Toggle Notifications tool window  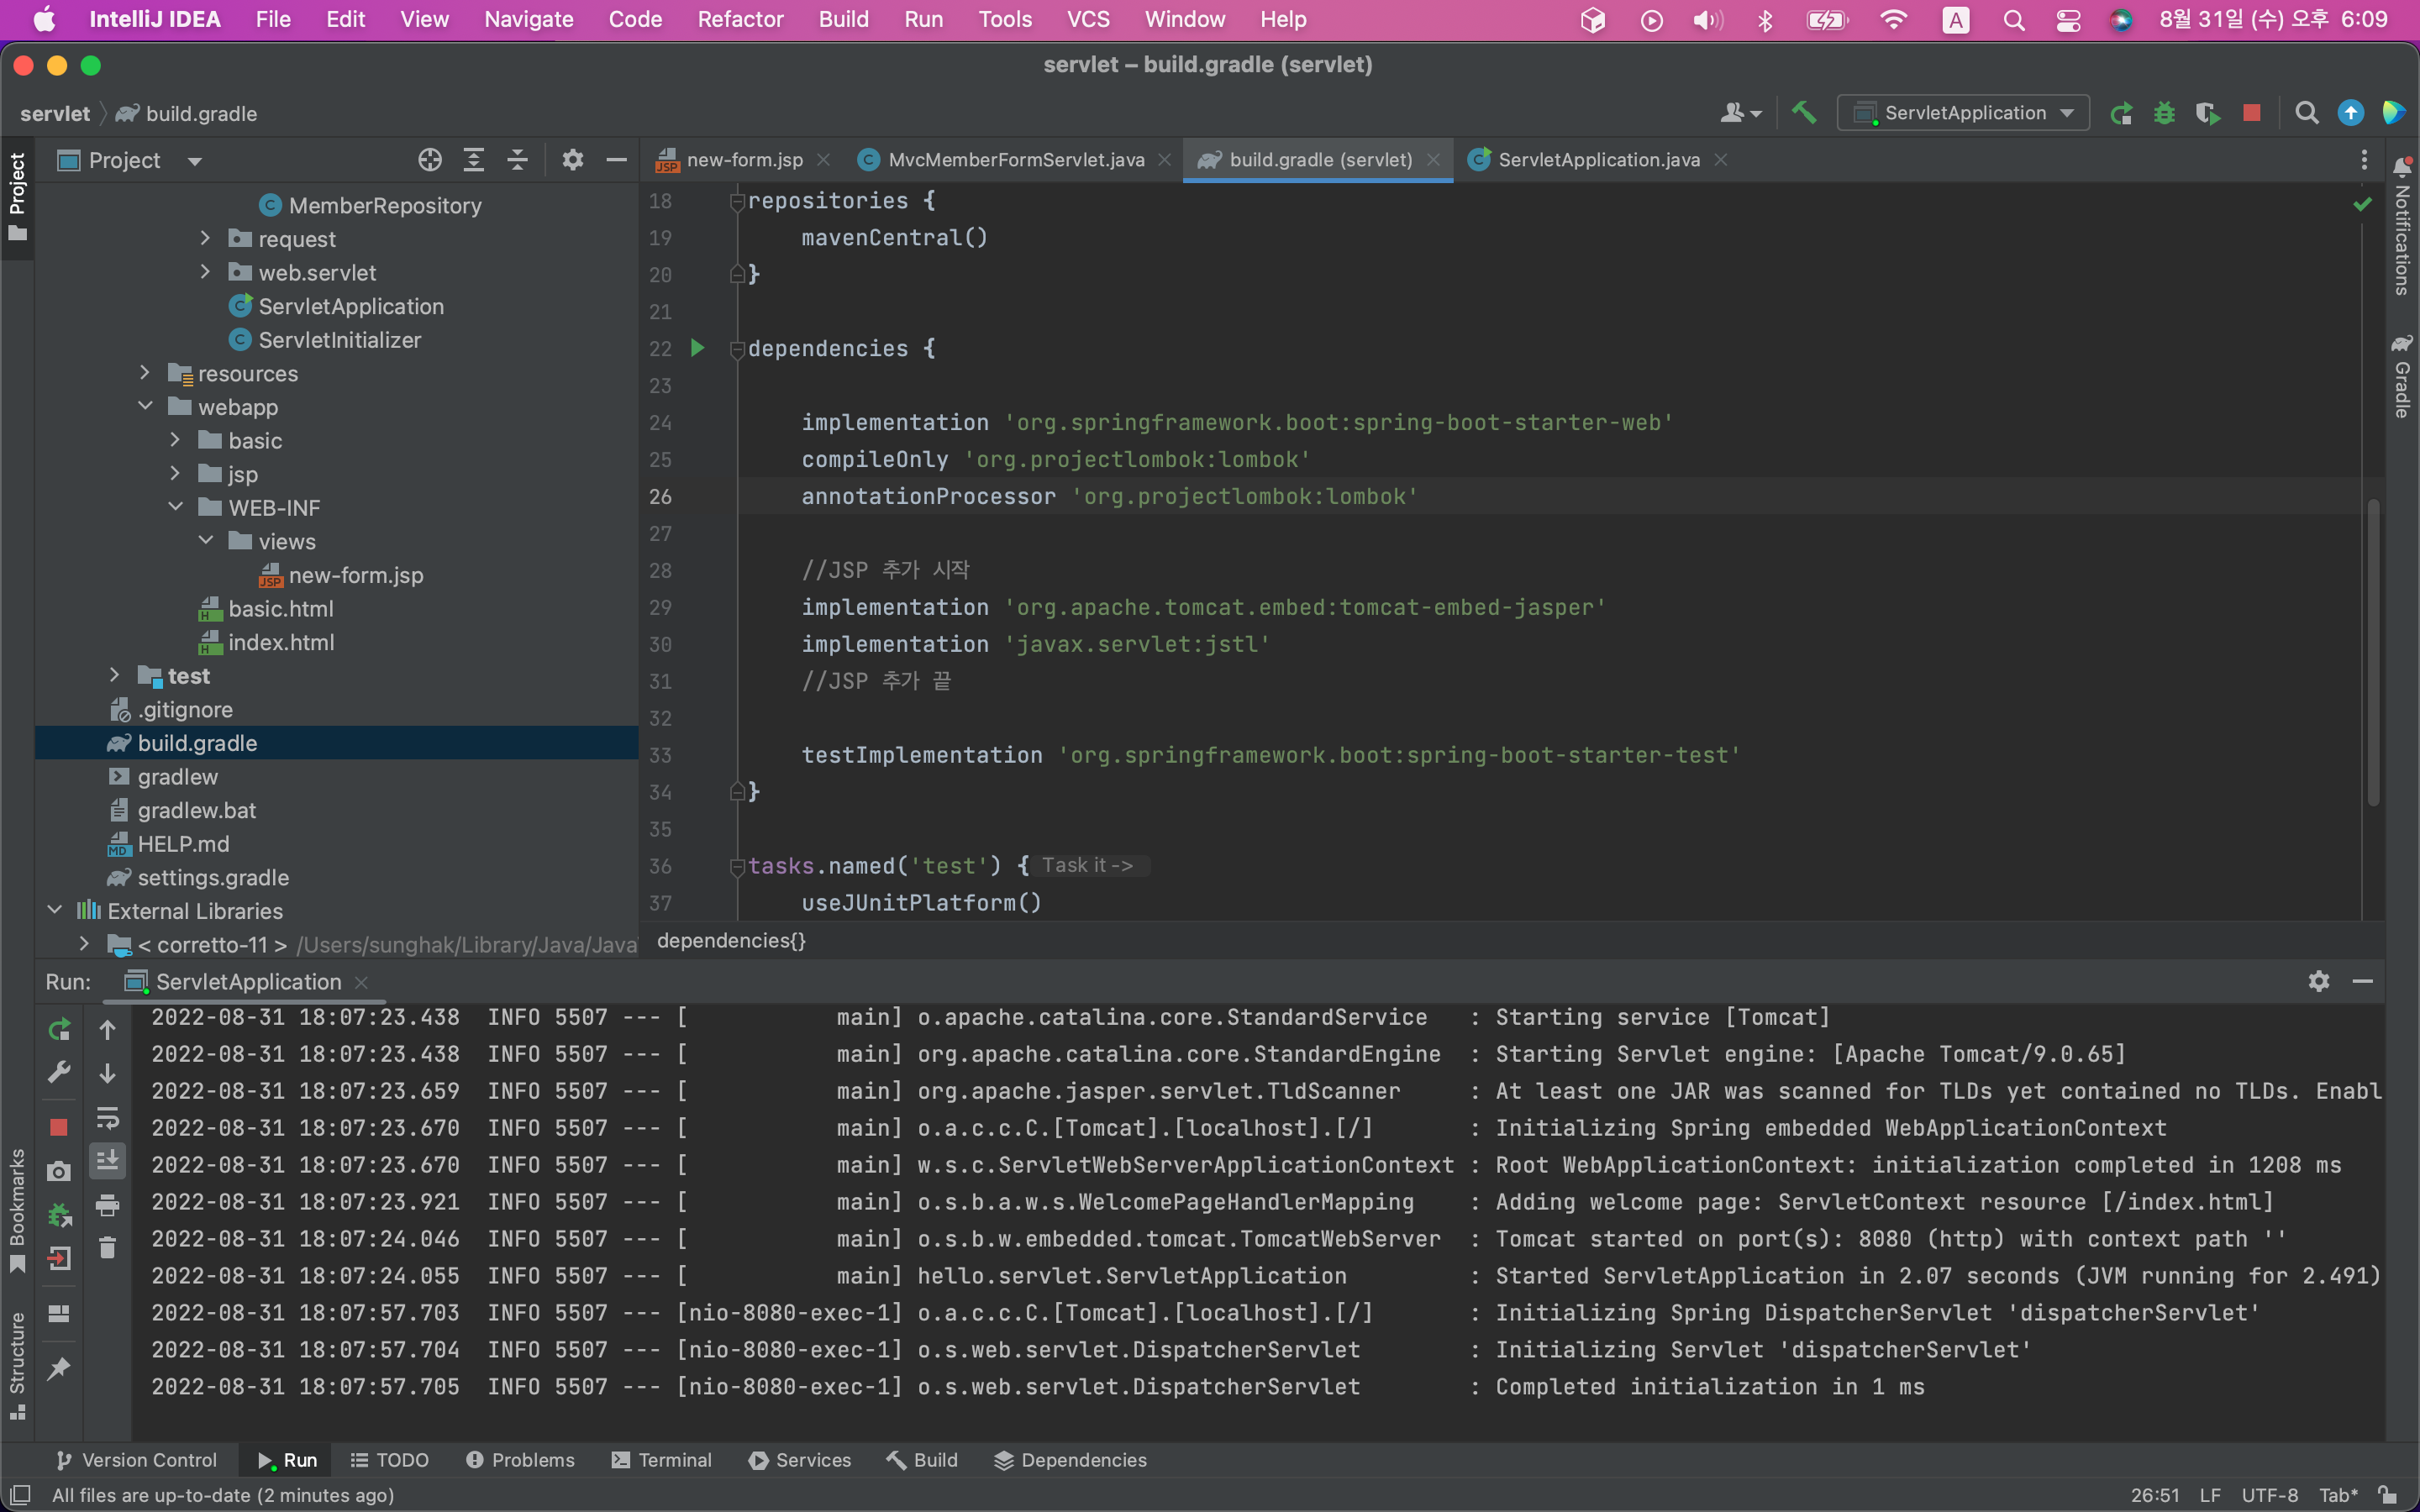point(2402,226)
